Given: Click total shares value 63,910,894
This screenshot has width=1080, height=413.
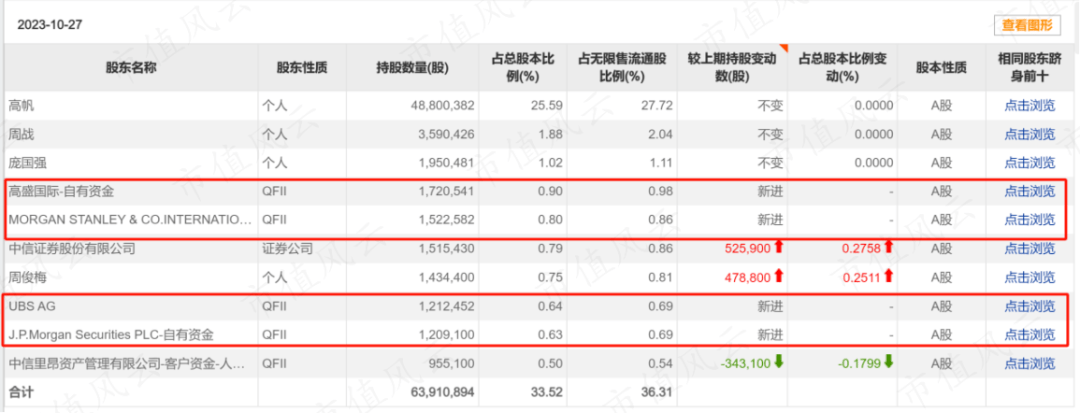Looking at the screenshot, I should (440, 392).
